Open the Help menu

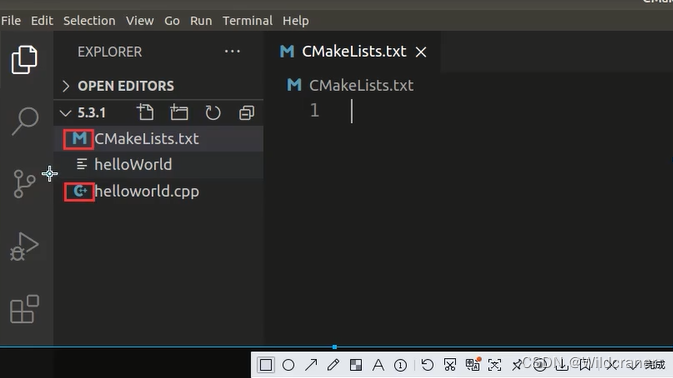click(295, 21)
